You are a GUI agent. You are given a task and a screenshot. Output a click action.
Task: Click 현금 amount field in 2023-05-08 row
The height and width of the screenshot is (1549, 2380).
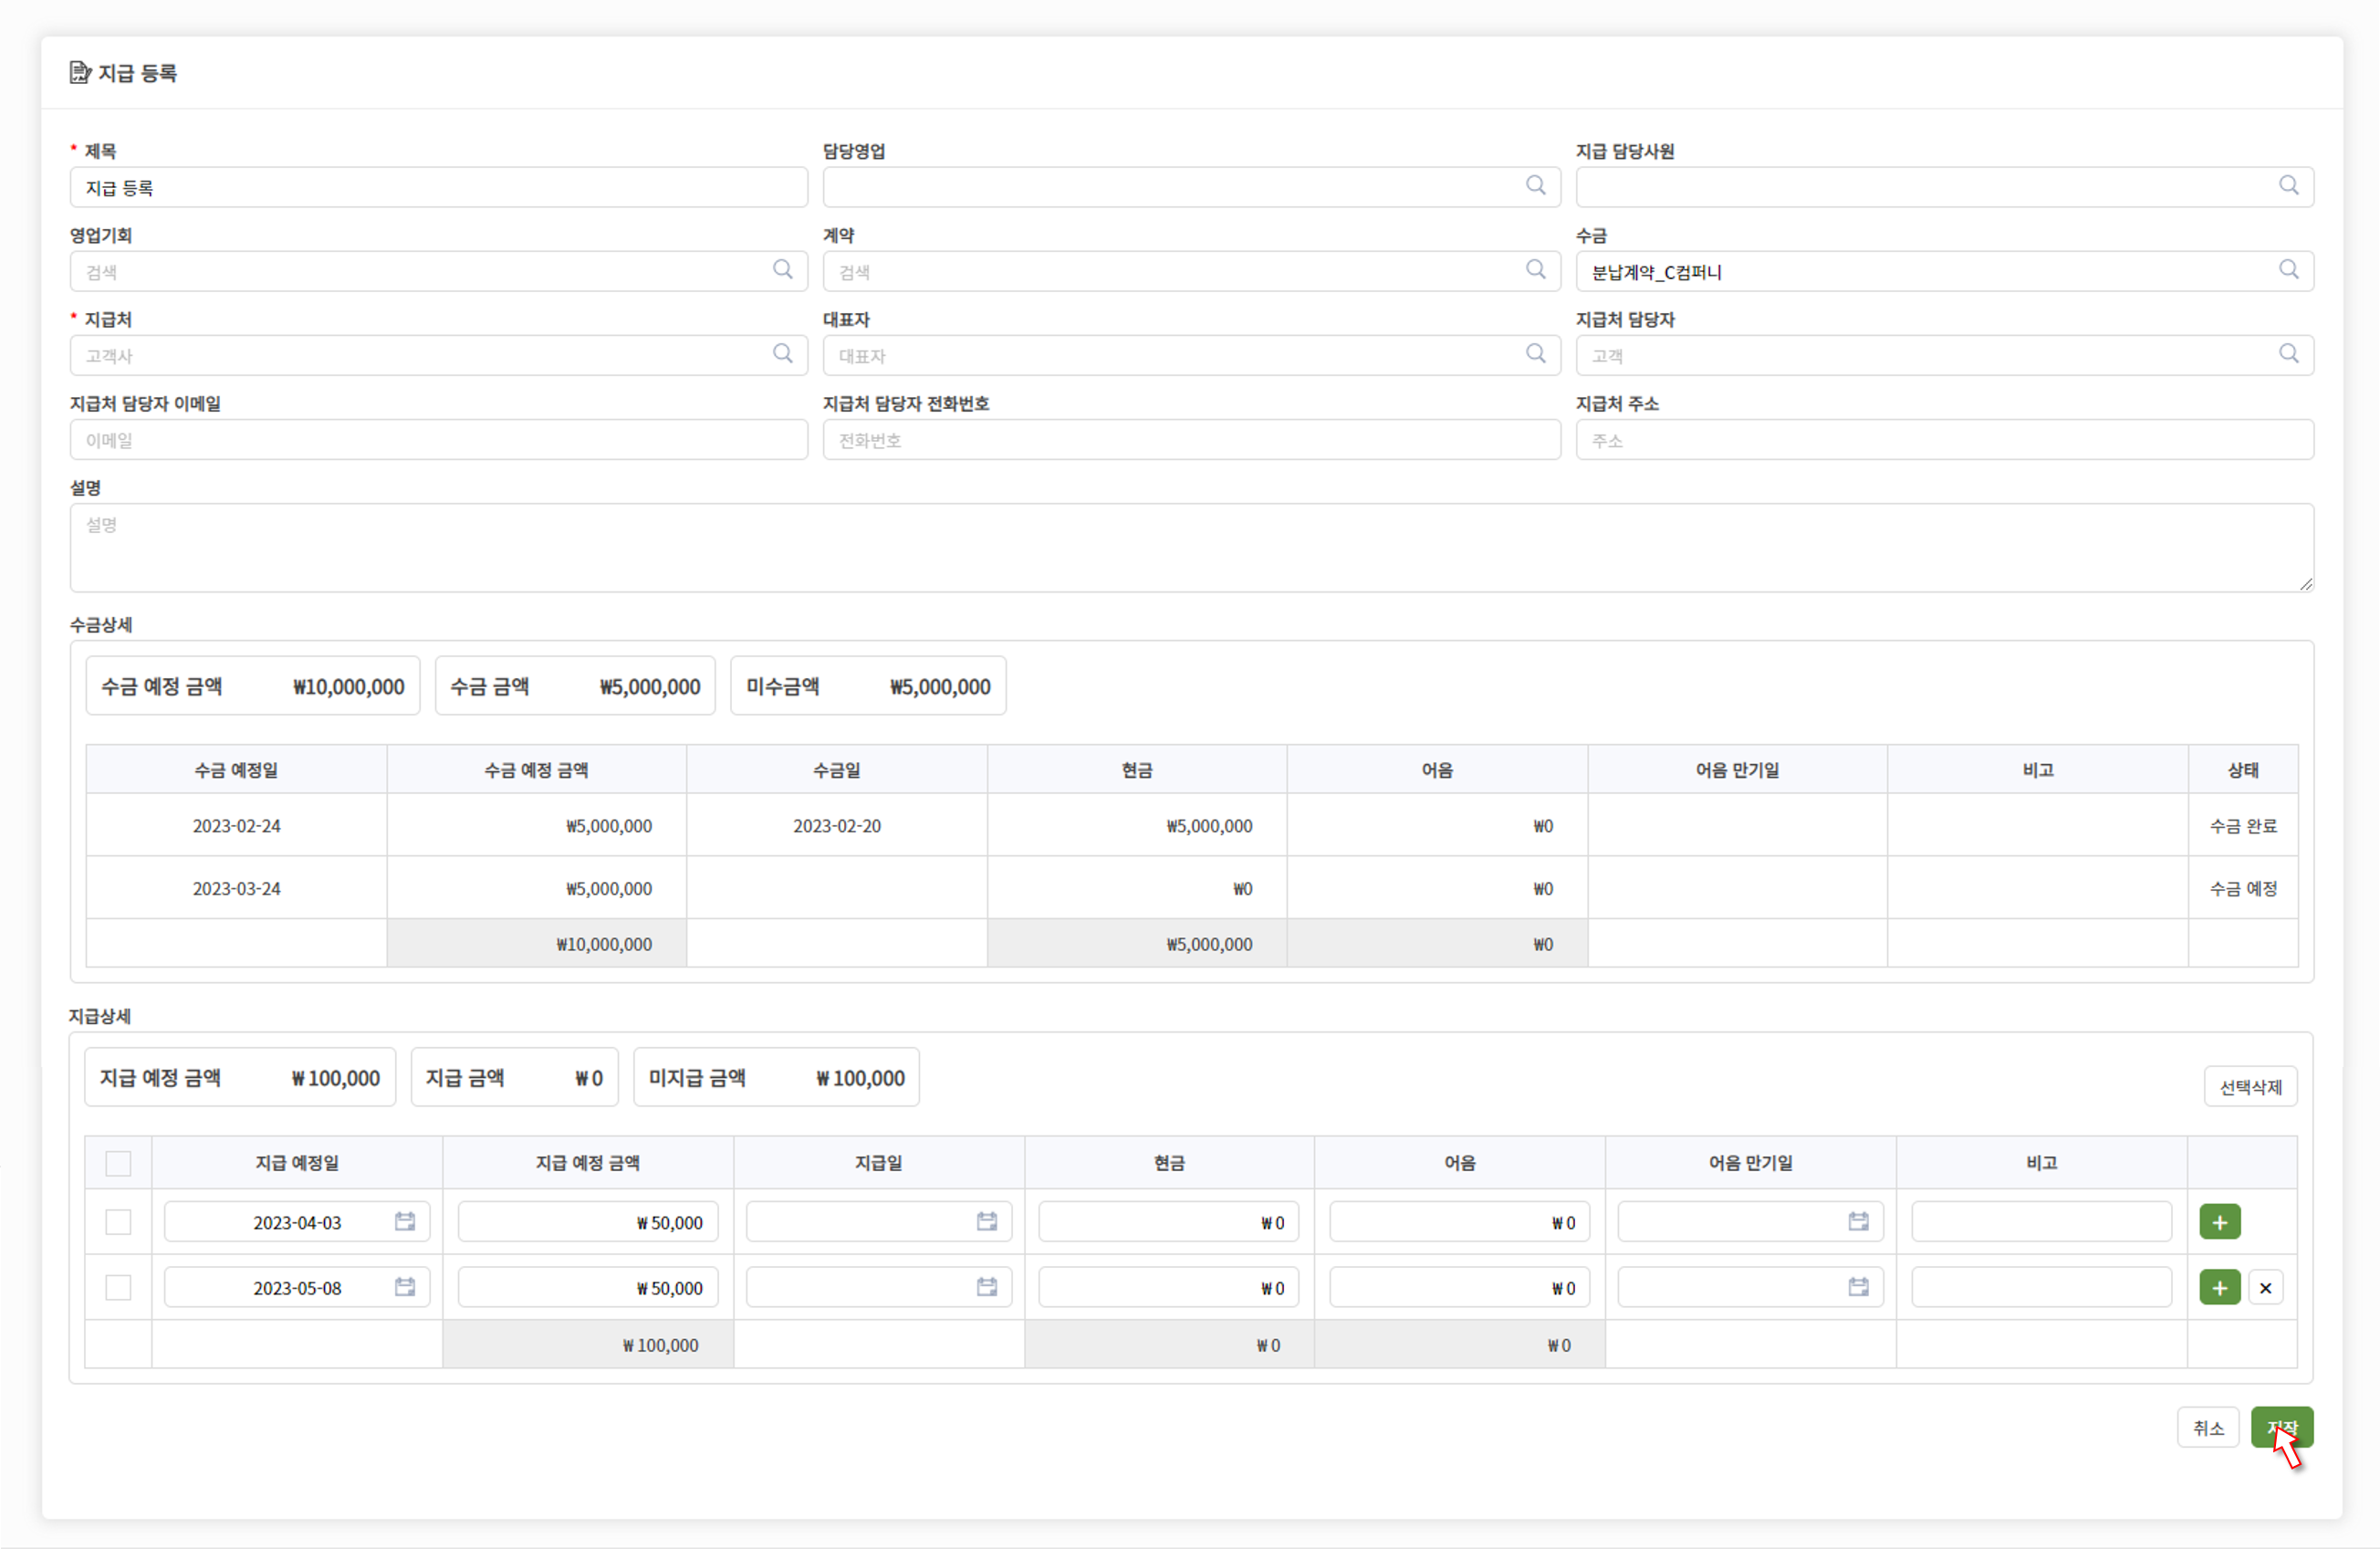(x=1169, y=1288)
